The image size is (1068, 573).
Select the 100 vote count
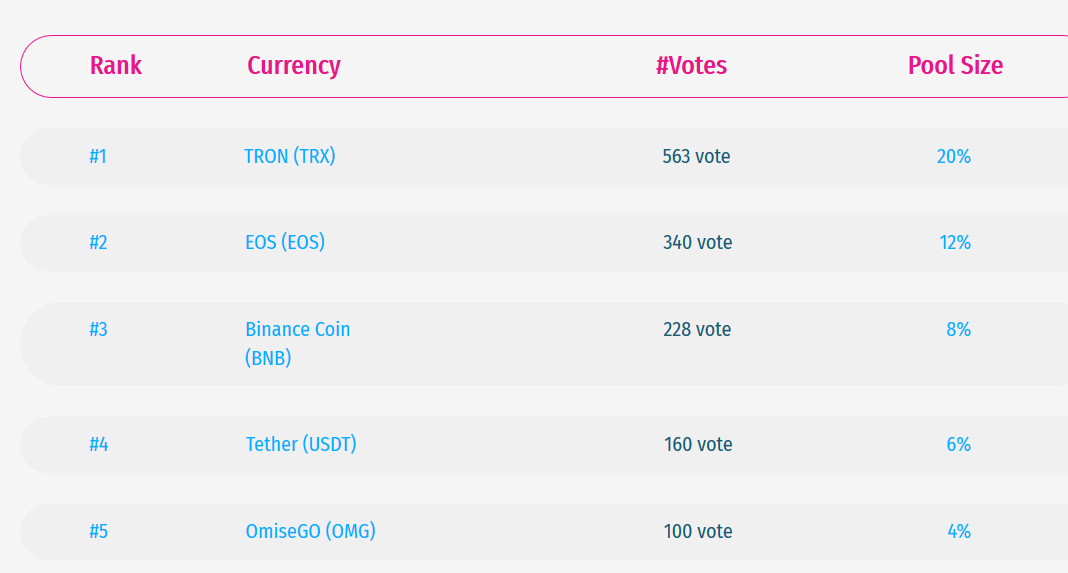click(698, 532)
